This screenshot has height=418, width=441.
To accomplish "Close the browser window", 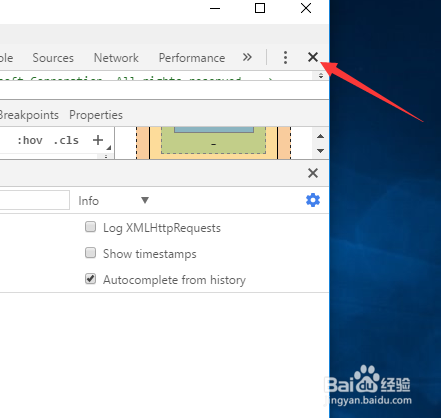I will pos(306,8).
